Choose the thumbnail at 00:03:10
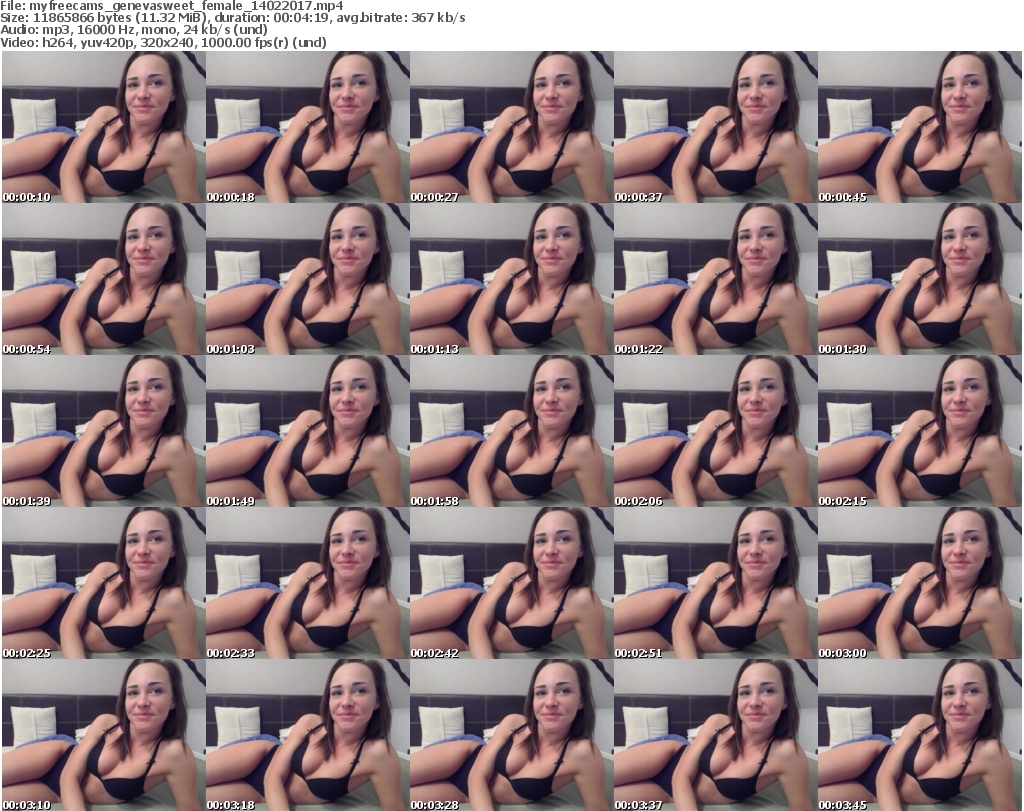 coord(104,735)
